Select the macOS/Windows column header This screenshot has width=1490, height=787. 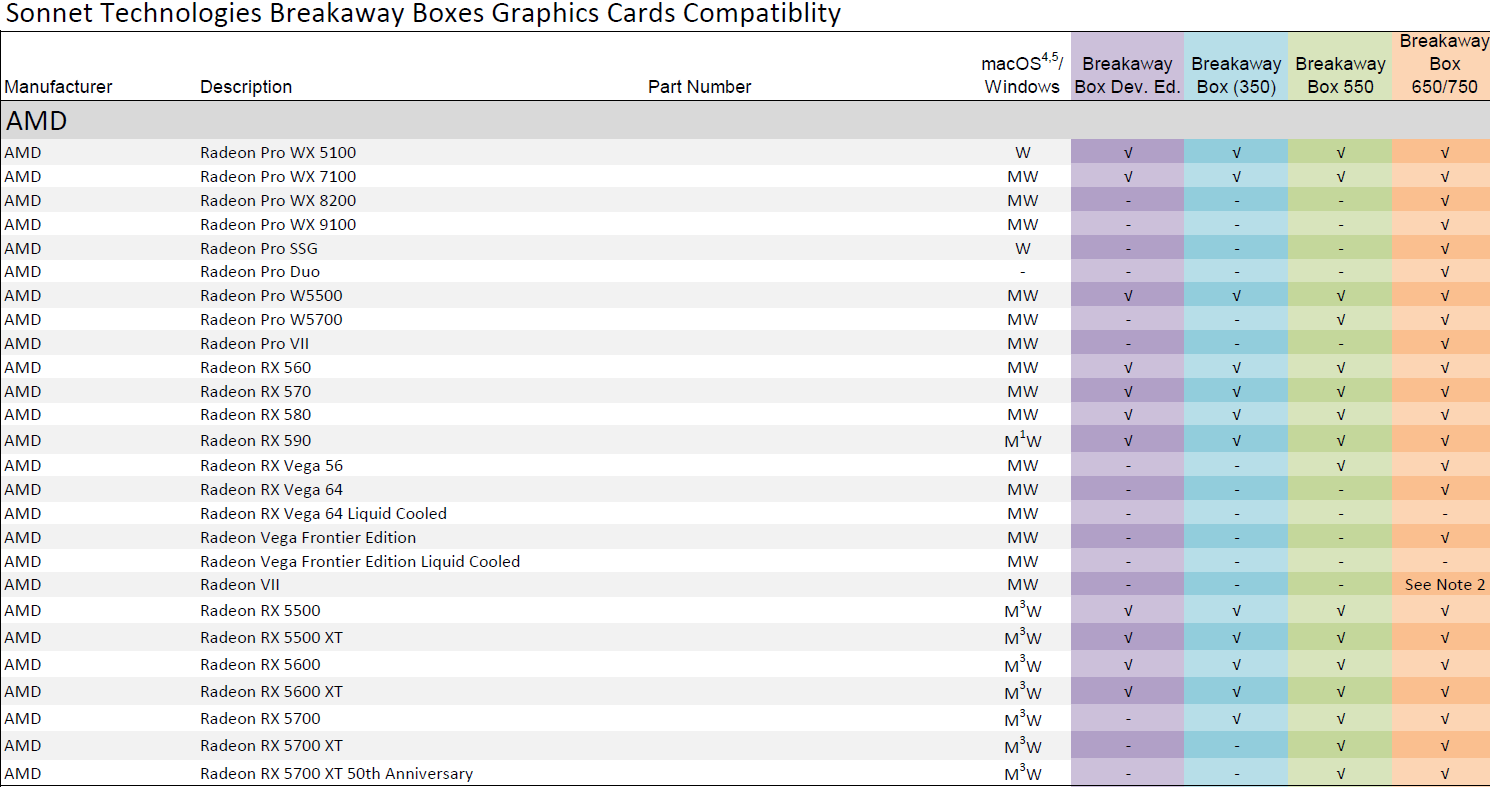[1021, 75]
